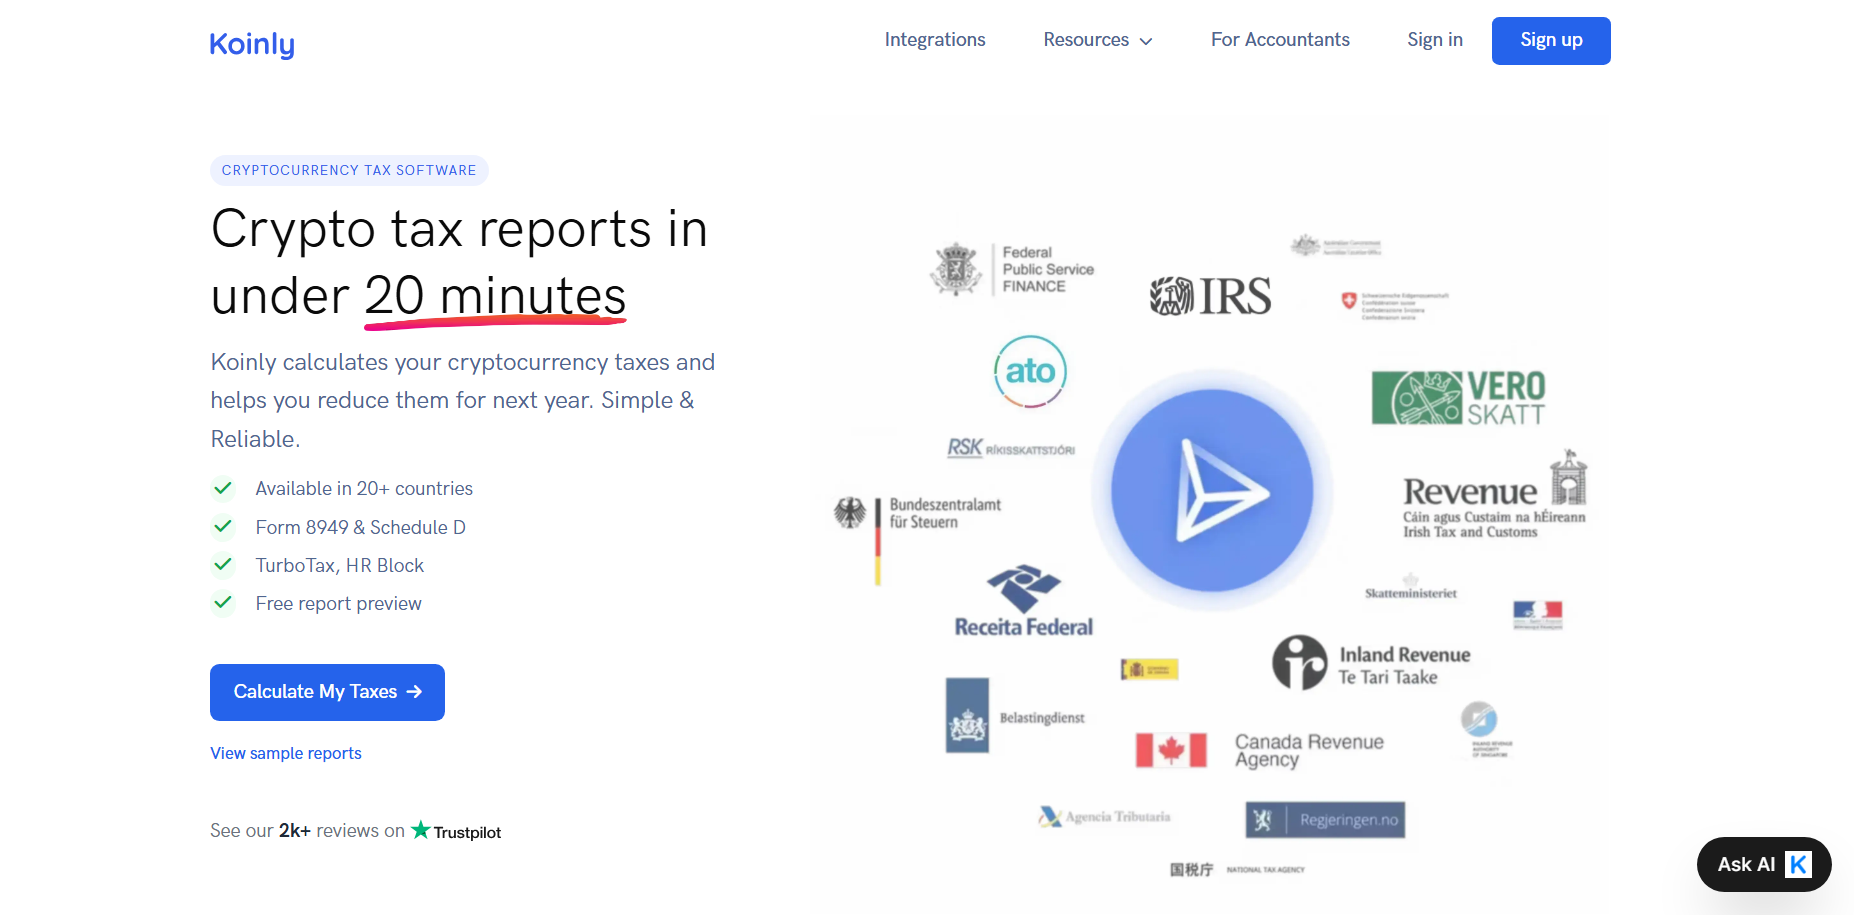Click the checkmark beside Free report preview
Screen dimensions: 1854x915
point(223,602)
